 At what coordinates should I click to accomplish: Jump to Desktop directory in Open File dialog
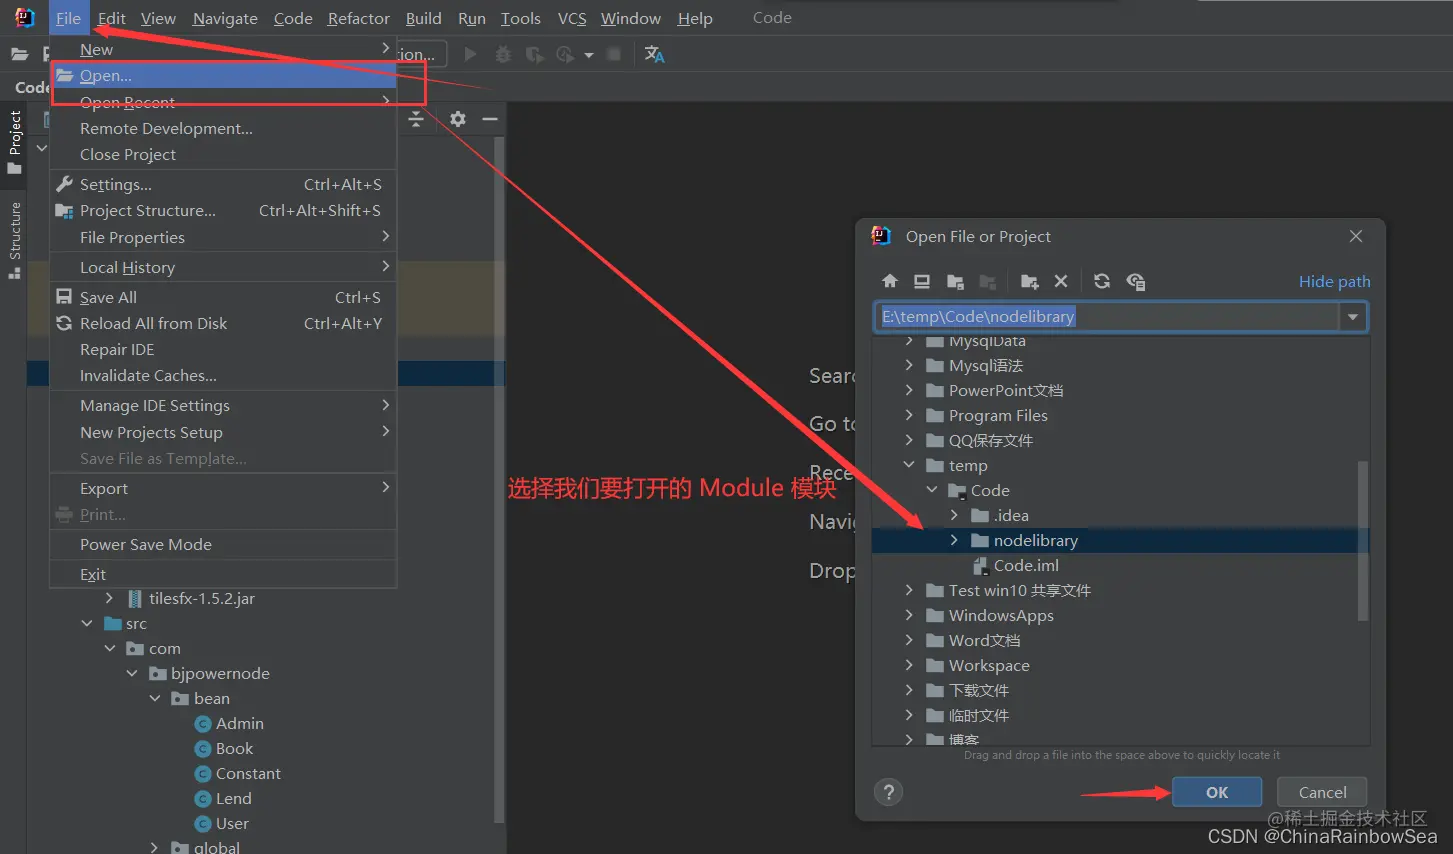point(922,281)
